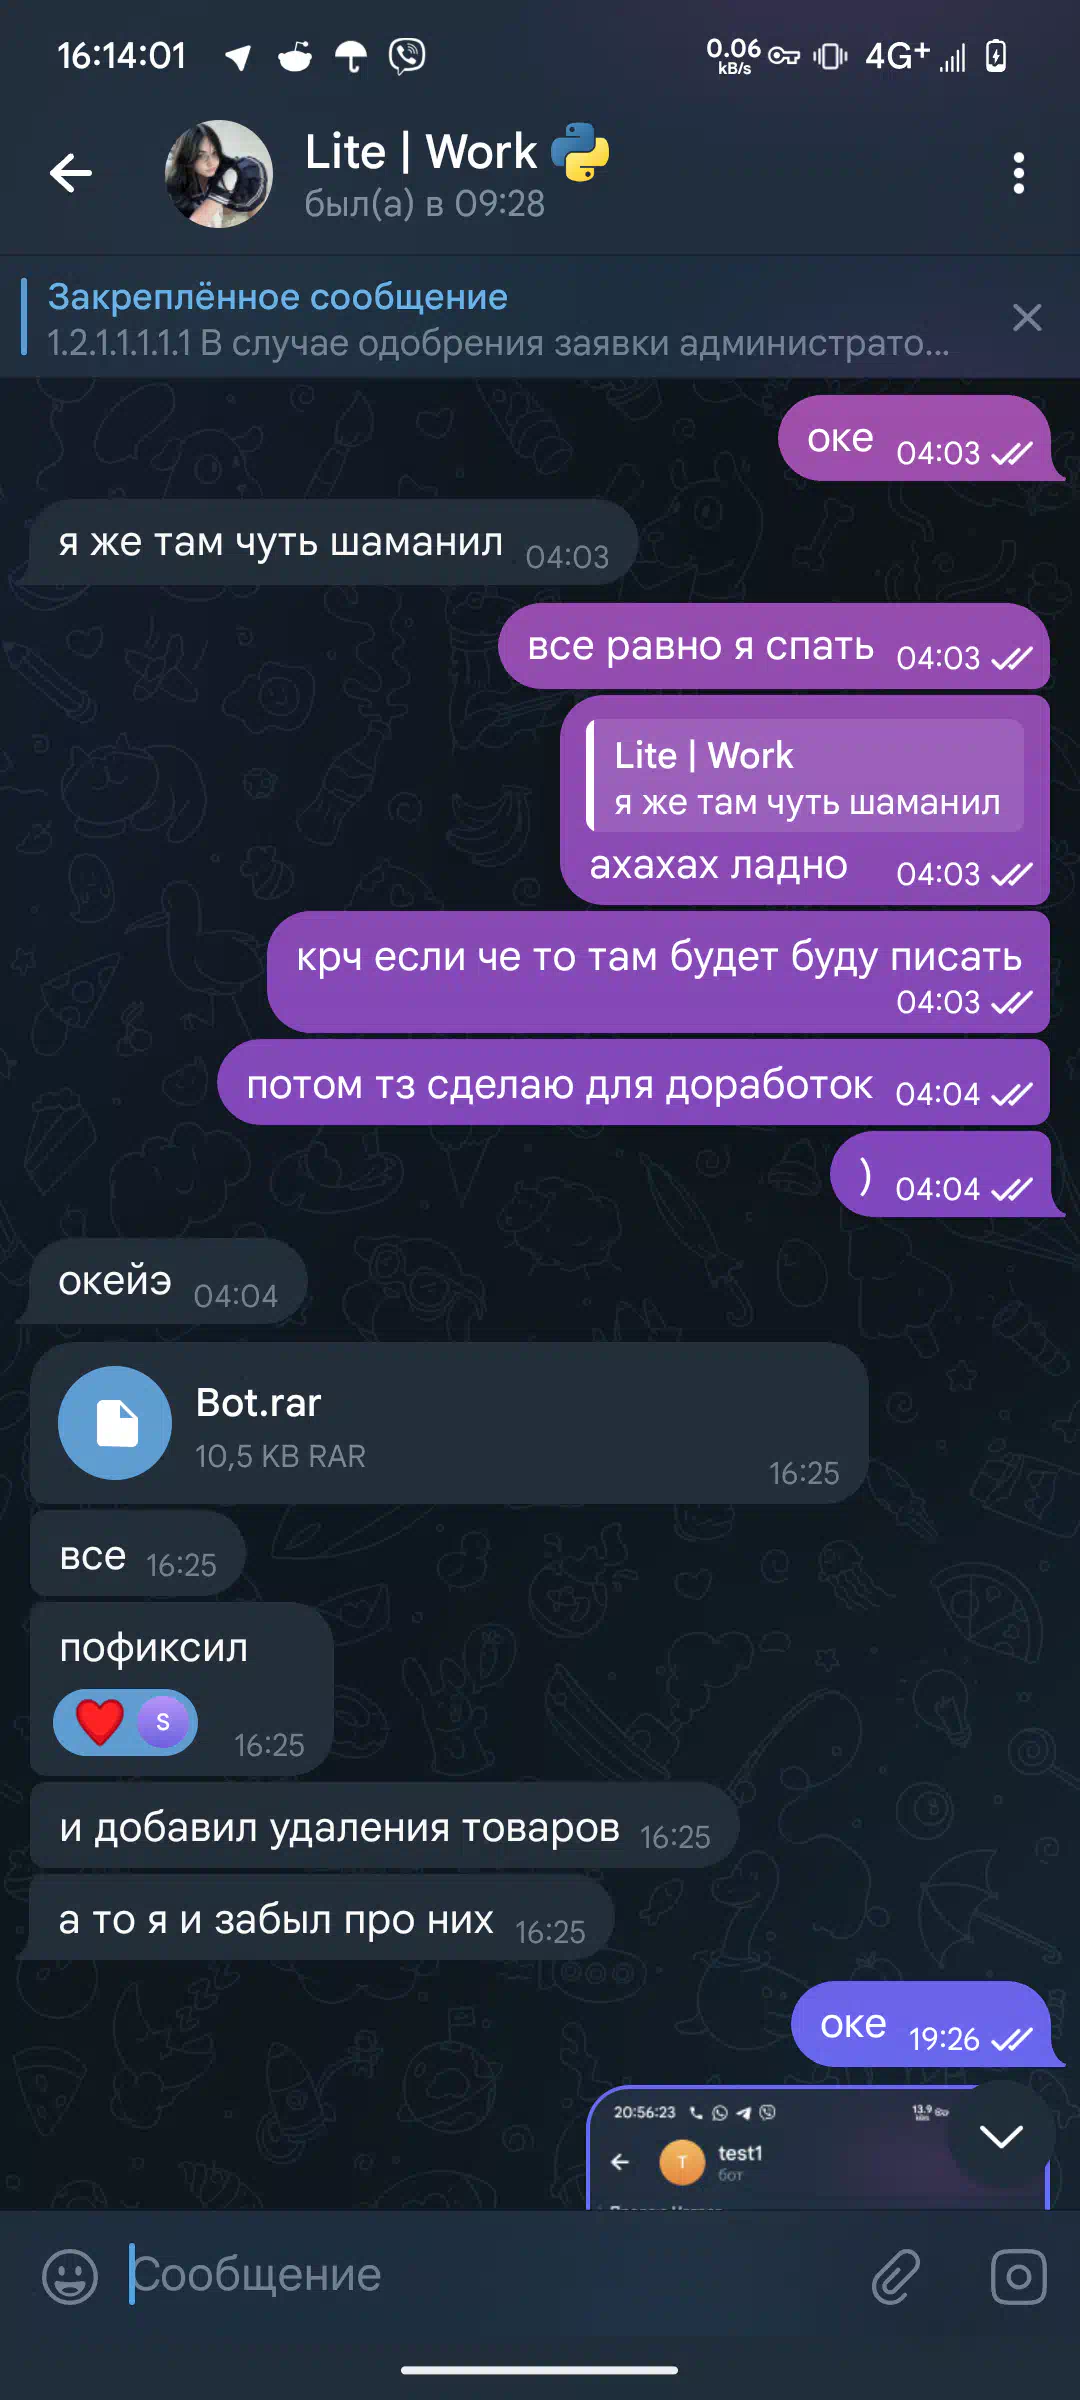Select the и добавил удаления товаров message

(384, 1826)
